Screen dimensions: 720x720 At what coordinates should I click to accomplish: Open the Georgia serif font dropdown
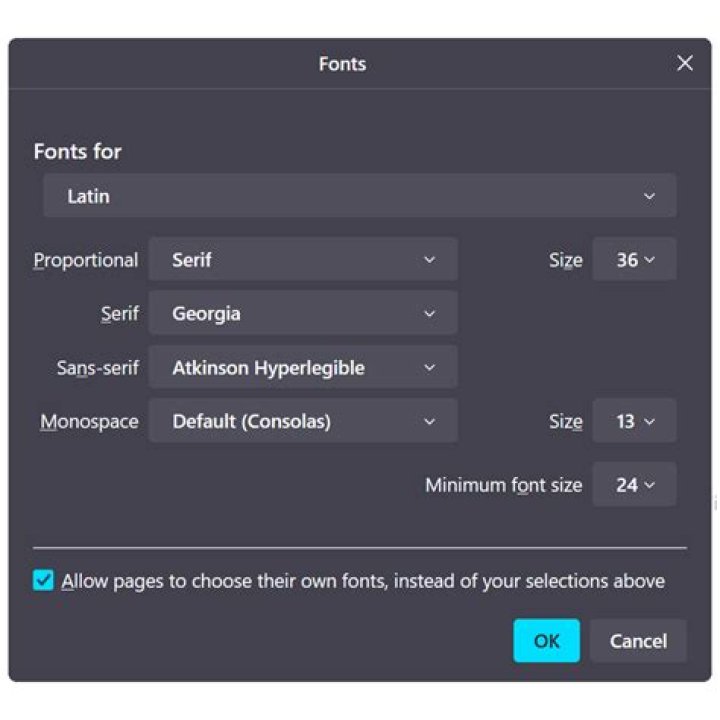coord(303,314)
